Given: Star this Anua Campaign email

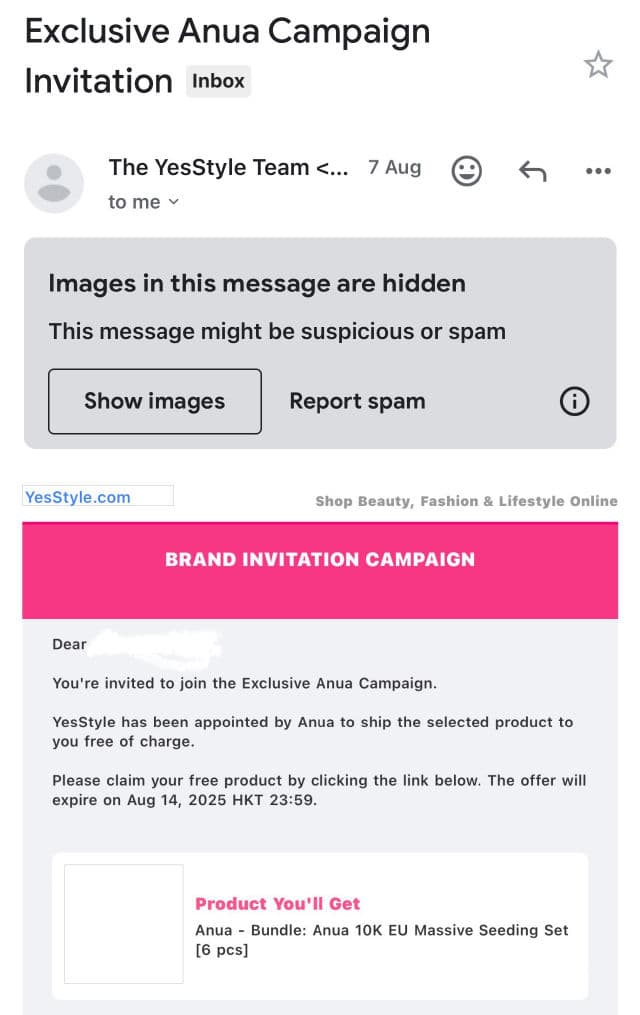Looking at the screenshot, I should pyautogui.click(x=597, y=66).
